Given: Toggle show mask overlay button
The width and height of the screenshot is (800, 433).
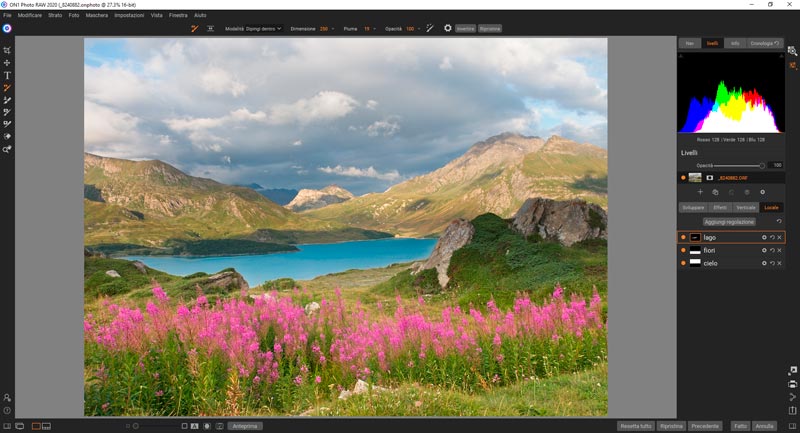Looking at the screenshot, I should pyautogui.click(x=207, y=426).
